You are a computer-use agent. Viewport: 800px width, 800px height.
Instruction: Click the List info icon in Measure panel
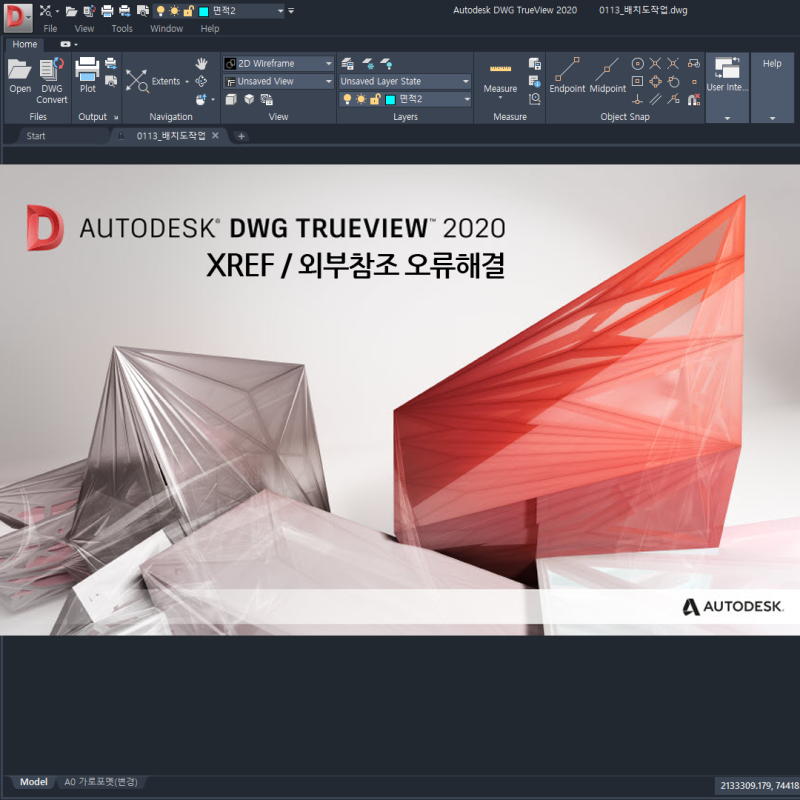point(535,81)
